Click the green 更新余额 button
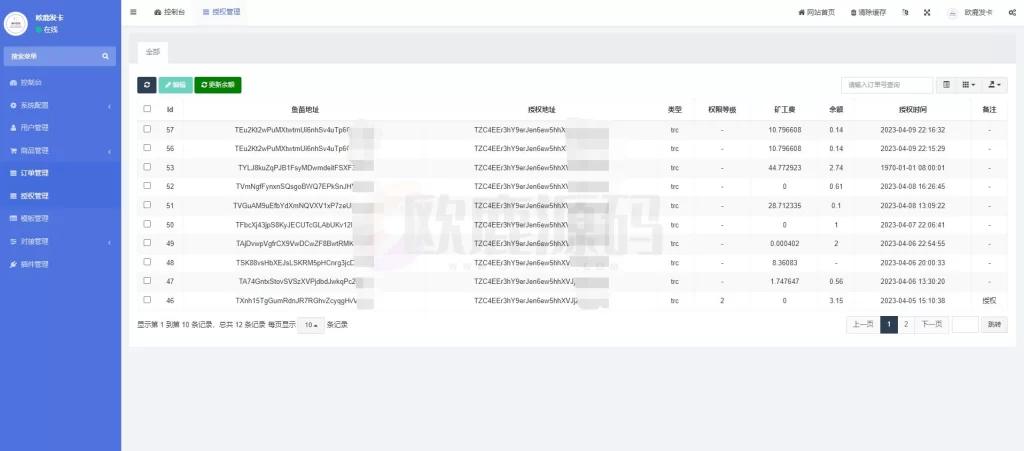The height and width of the screenshot is (451, 1024). click(x=217, y=85)
